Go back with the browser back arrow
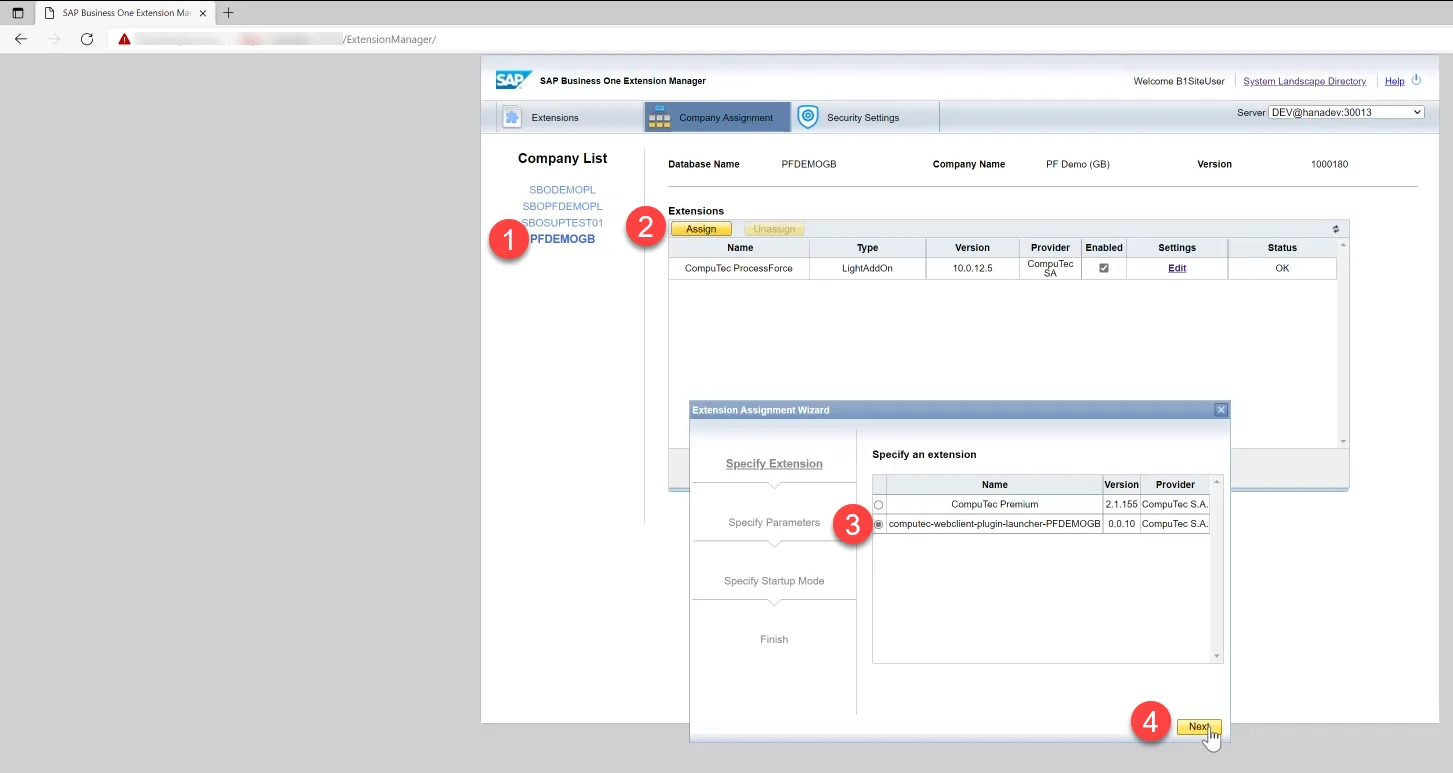Screen dimensions: 1453x773 [20, 39]
